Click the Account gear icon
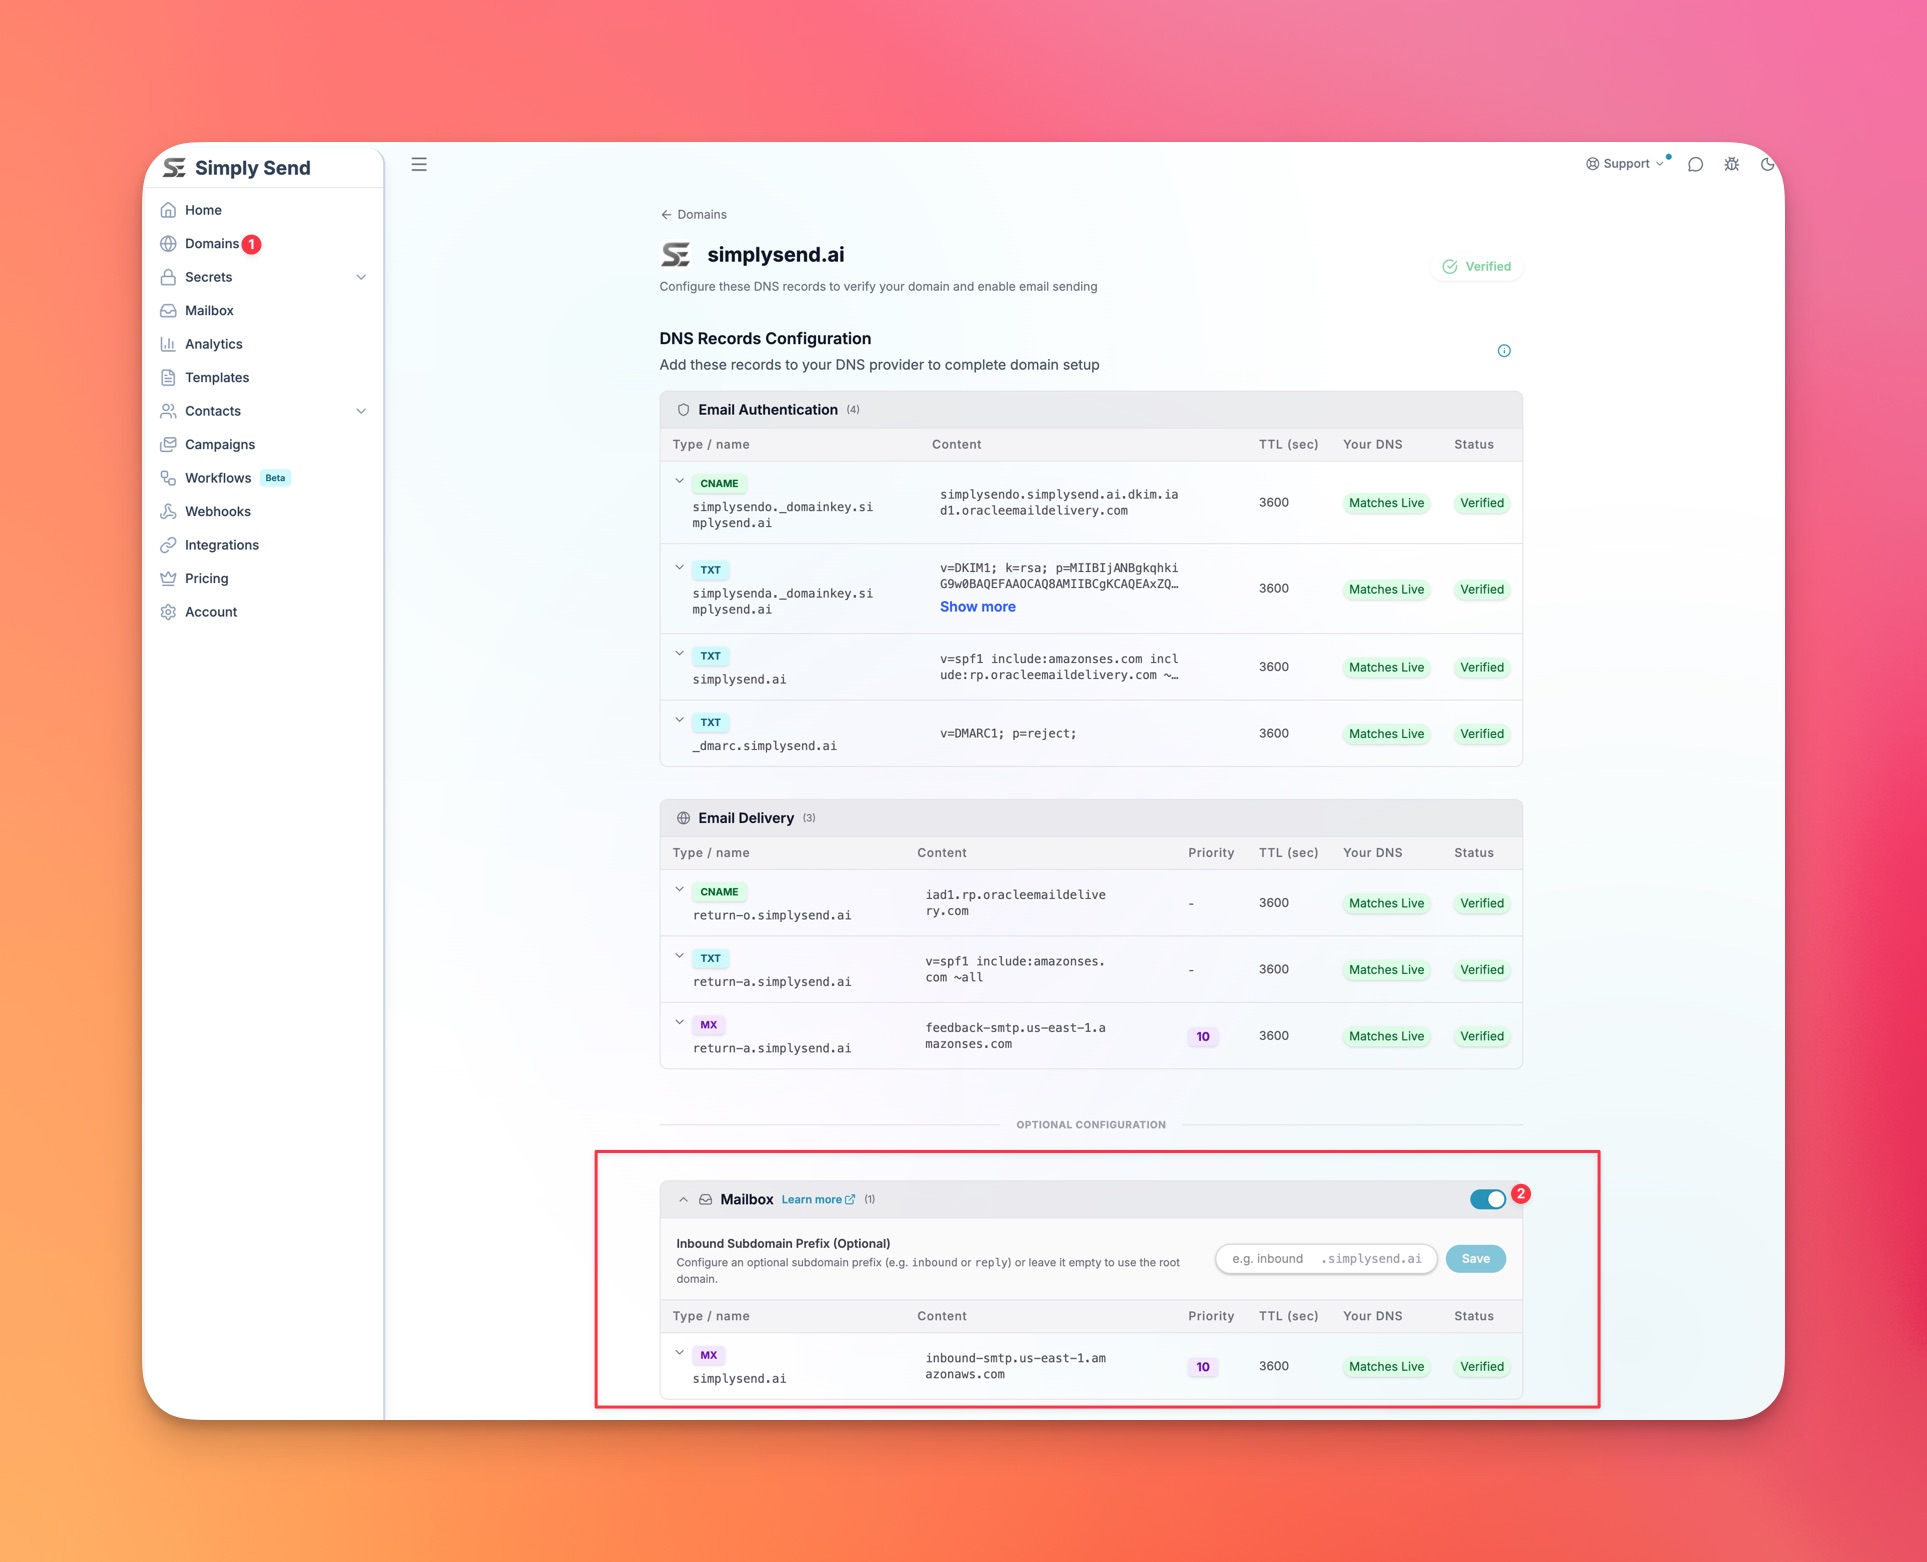Viewport: 1927px width, 1562px height. click(x=168, y=612)
